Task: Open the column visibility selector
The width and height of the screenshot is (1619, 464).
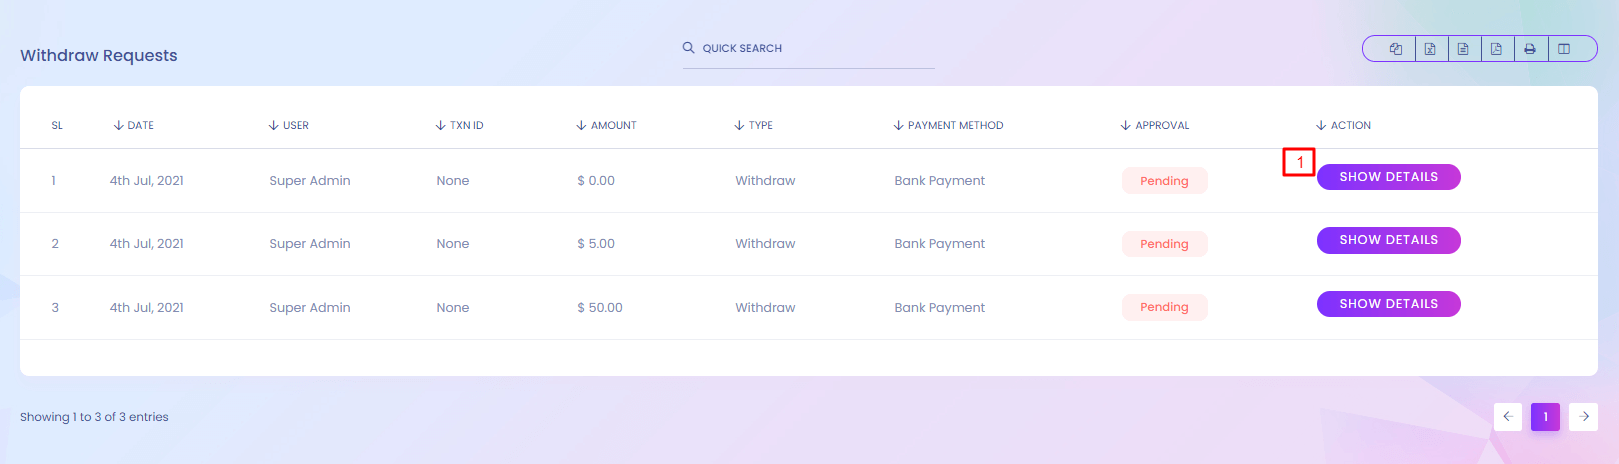Action: 1564,49
